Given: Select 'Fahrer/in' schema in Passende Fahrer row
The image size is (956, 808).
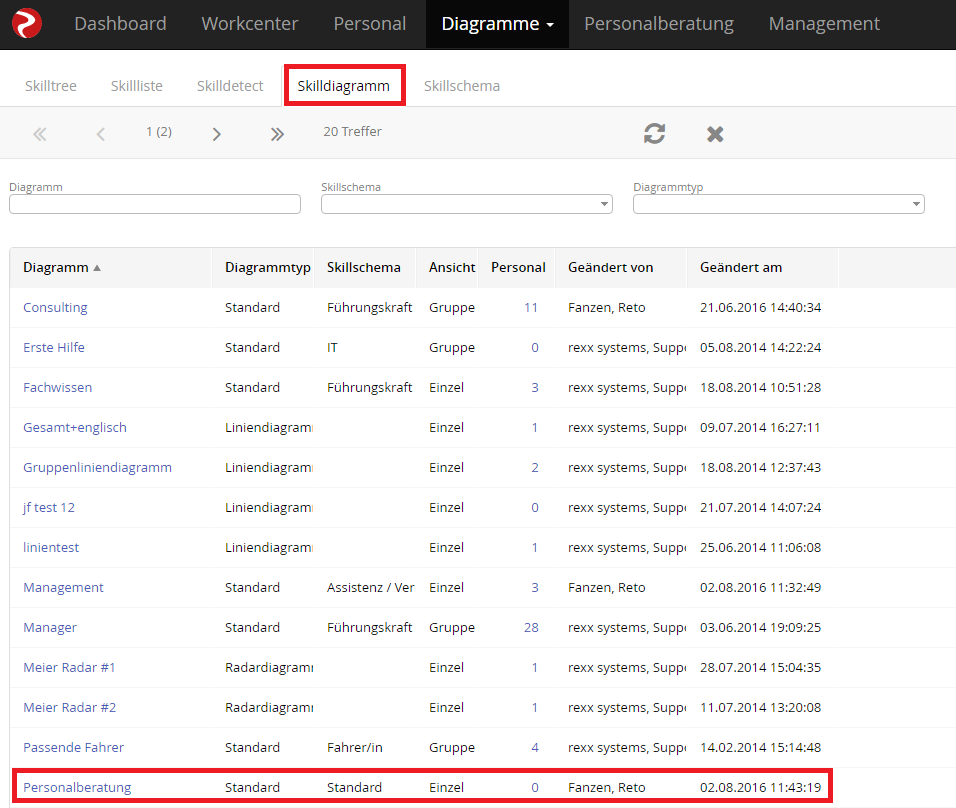Looking at the screenshot, I should pos(355,748).
